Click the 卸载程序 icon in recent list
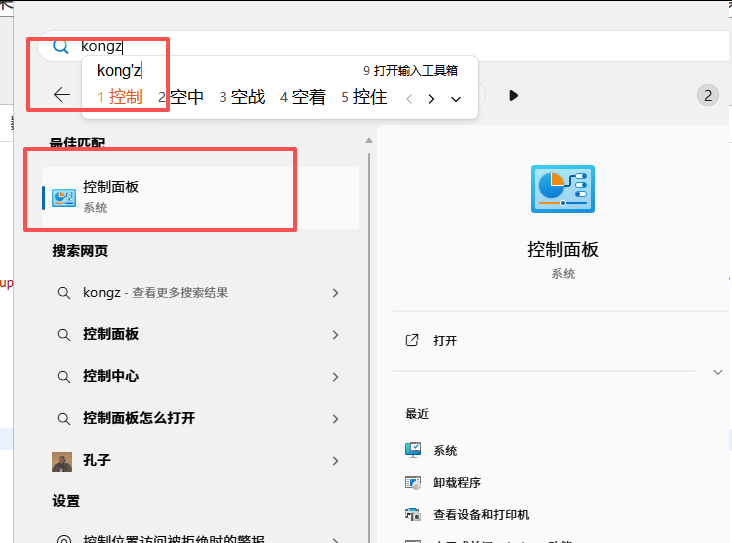Screen dimensions: 732x543 [x=414, y=483]
